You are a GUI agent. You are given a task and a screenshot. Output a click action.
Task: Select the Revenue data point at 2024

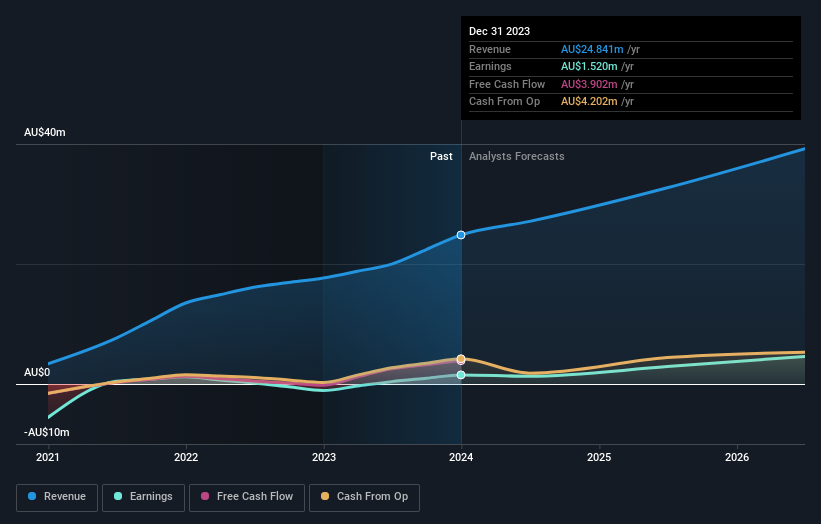click(x=461, y=235)
